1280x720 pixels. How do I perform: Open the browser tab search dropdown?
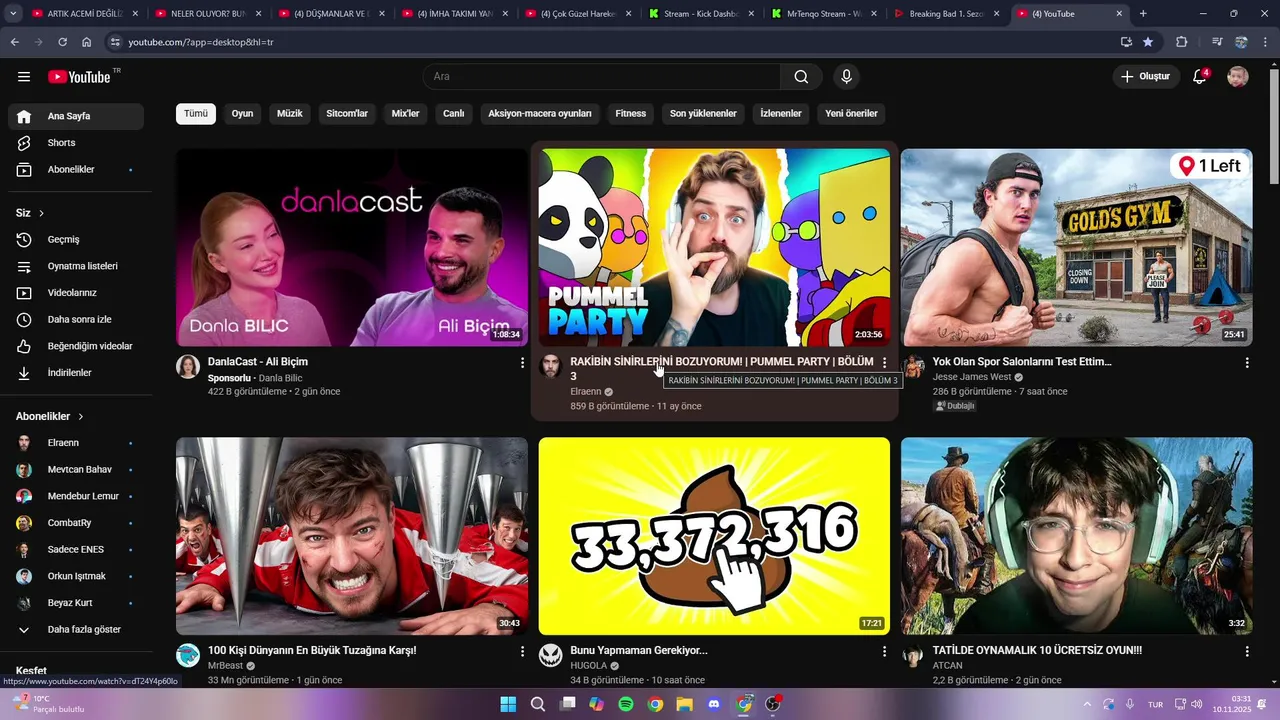[13, 14]
